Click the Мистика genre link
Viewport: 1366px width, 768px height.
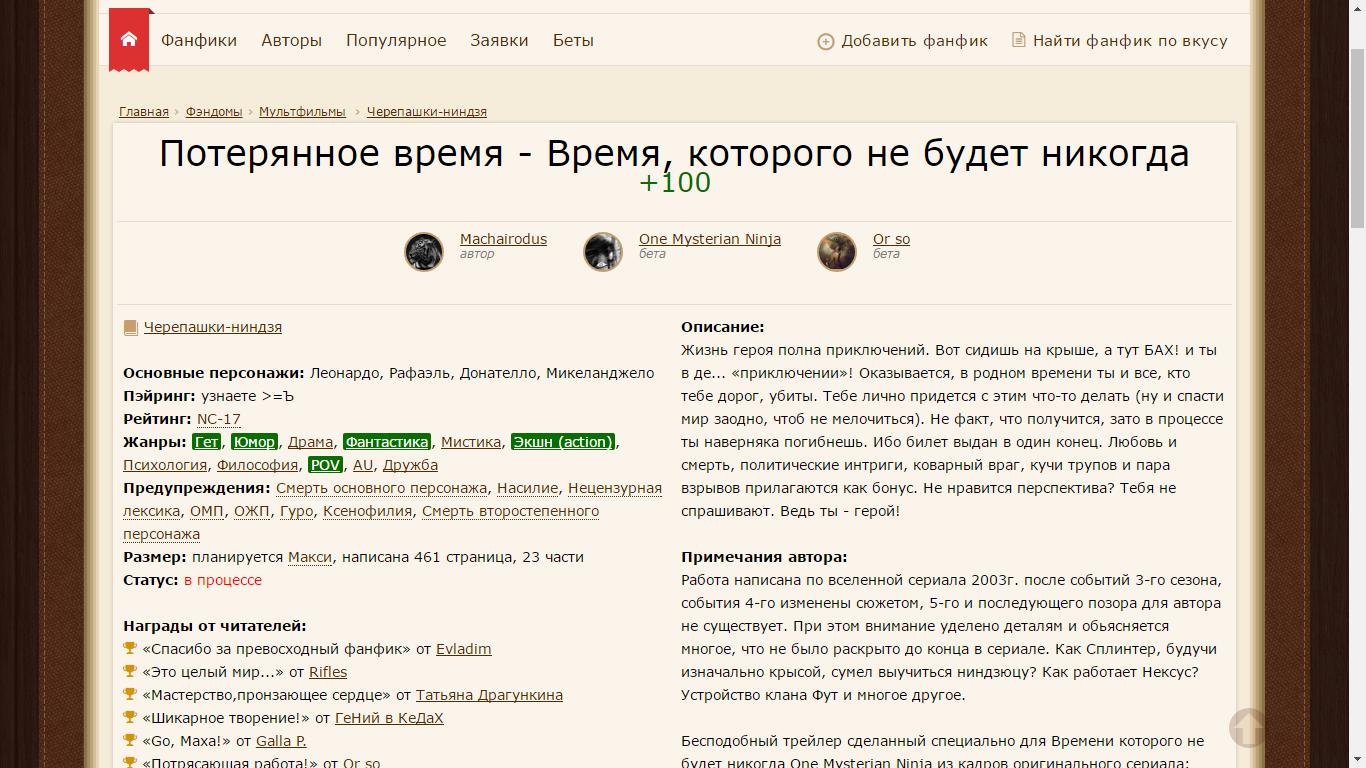tap(471, 442)
